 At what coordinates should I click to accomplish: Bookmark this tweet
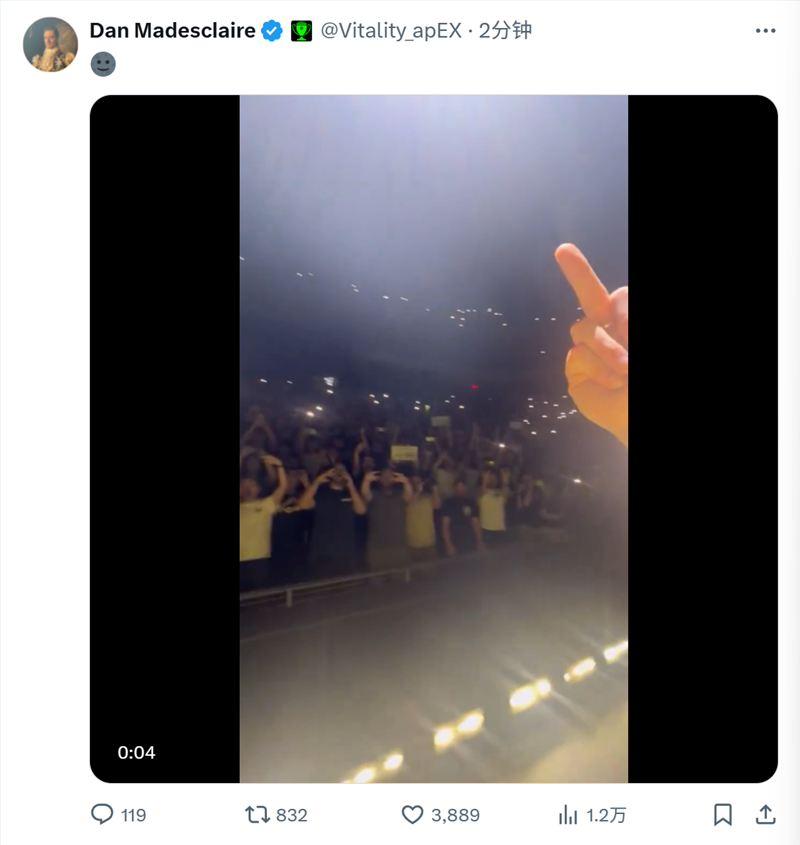(x=723, y=814)
